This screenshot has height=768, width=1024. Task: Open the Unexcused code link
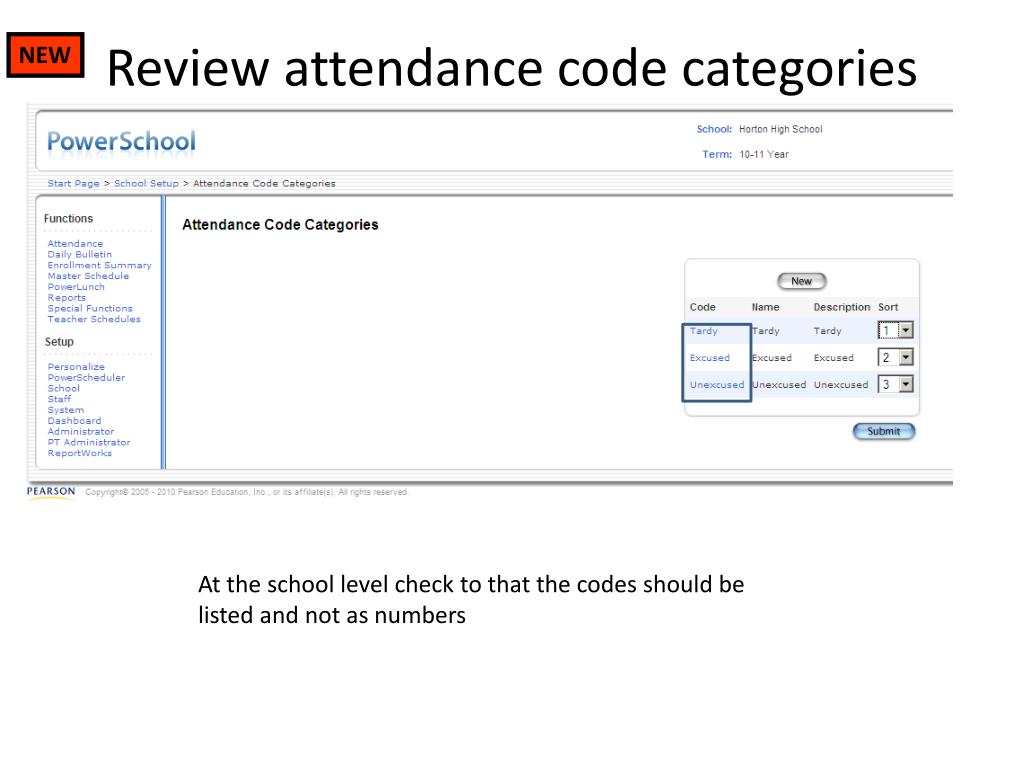tap(717, 385)
